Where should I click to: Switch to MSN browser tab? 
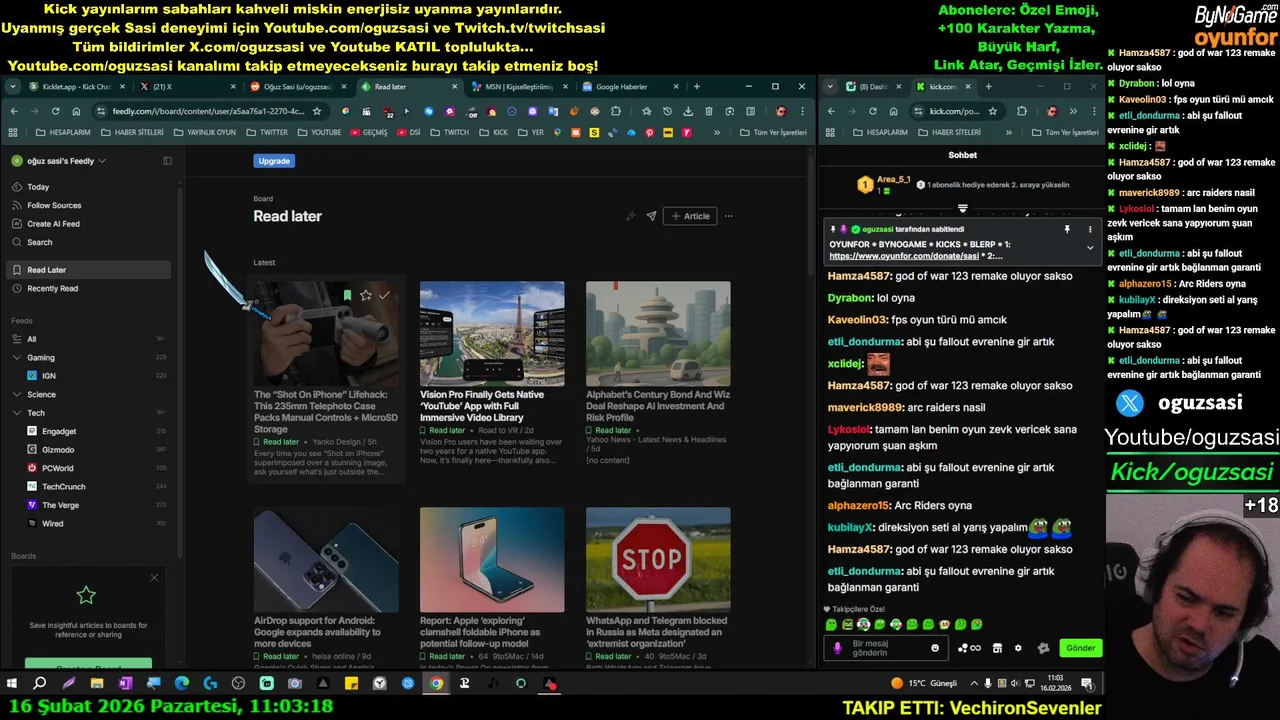coord(518,87)
